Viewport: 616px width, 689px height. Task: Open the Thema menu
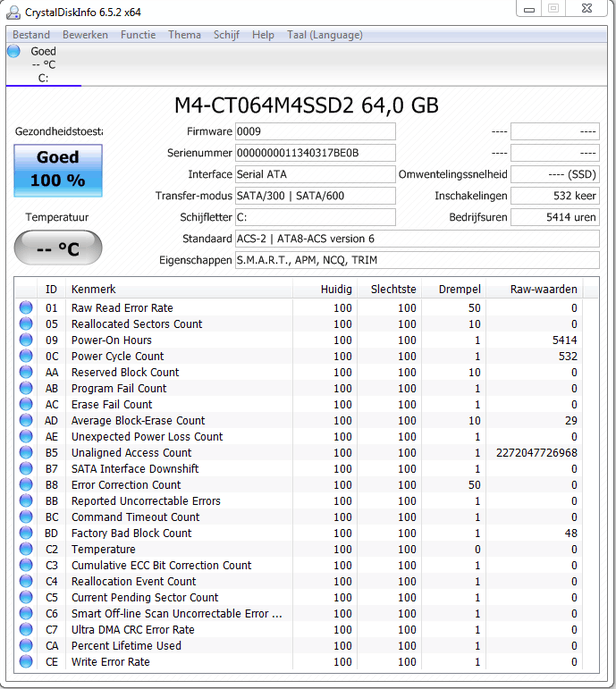click(185, 35)
